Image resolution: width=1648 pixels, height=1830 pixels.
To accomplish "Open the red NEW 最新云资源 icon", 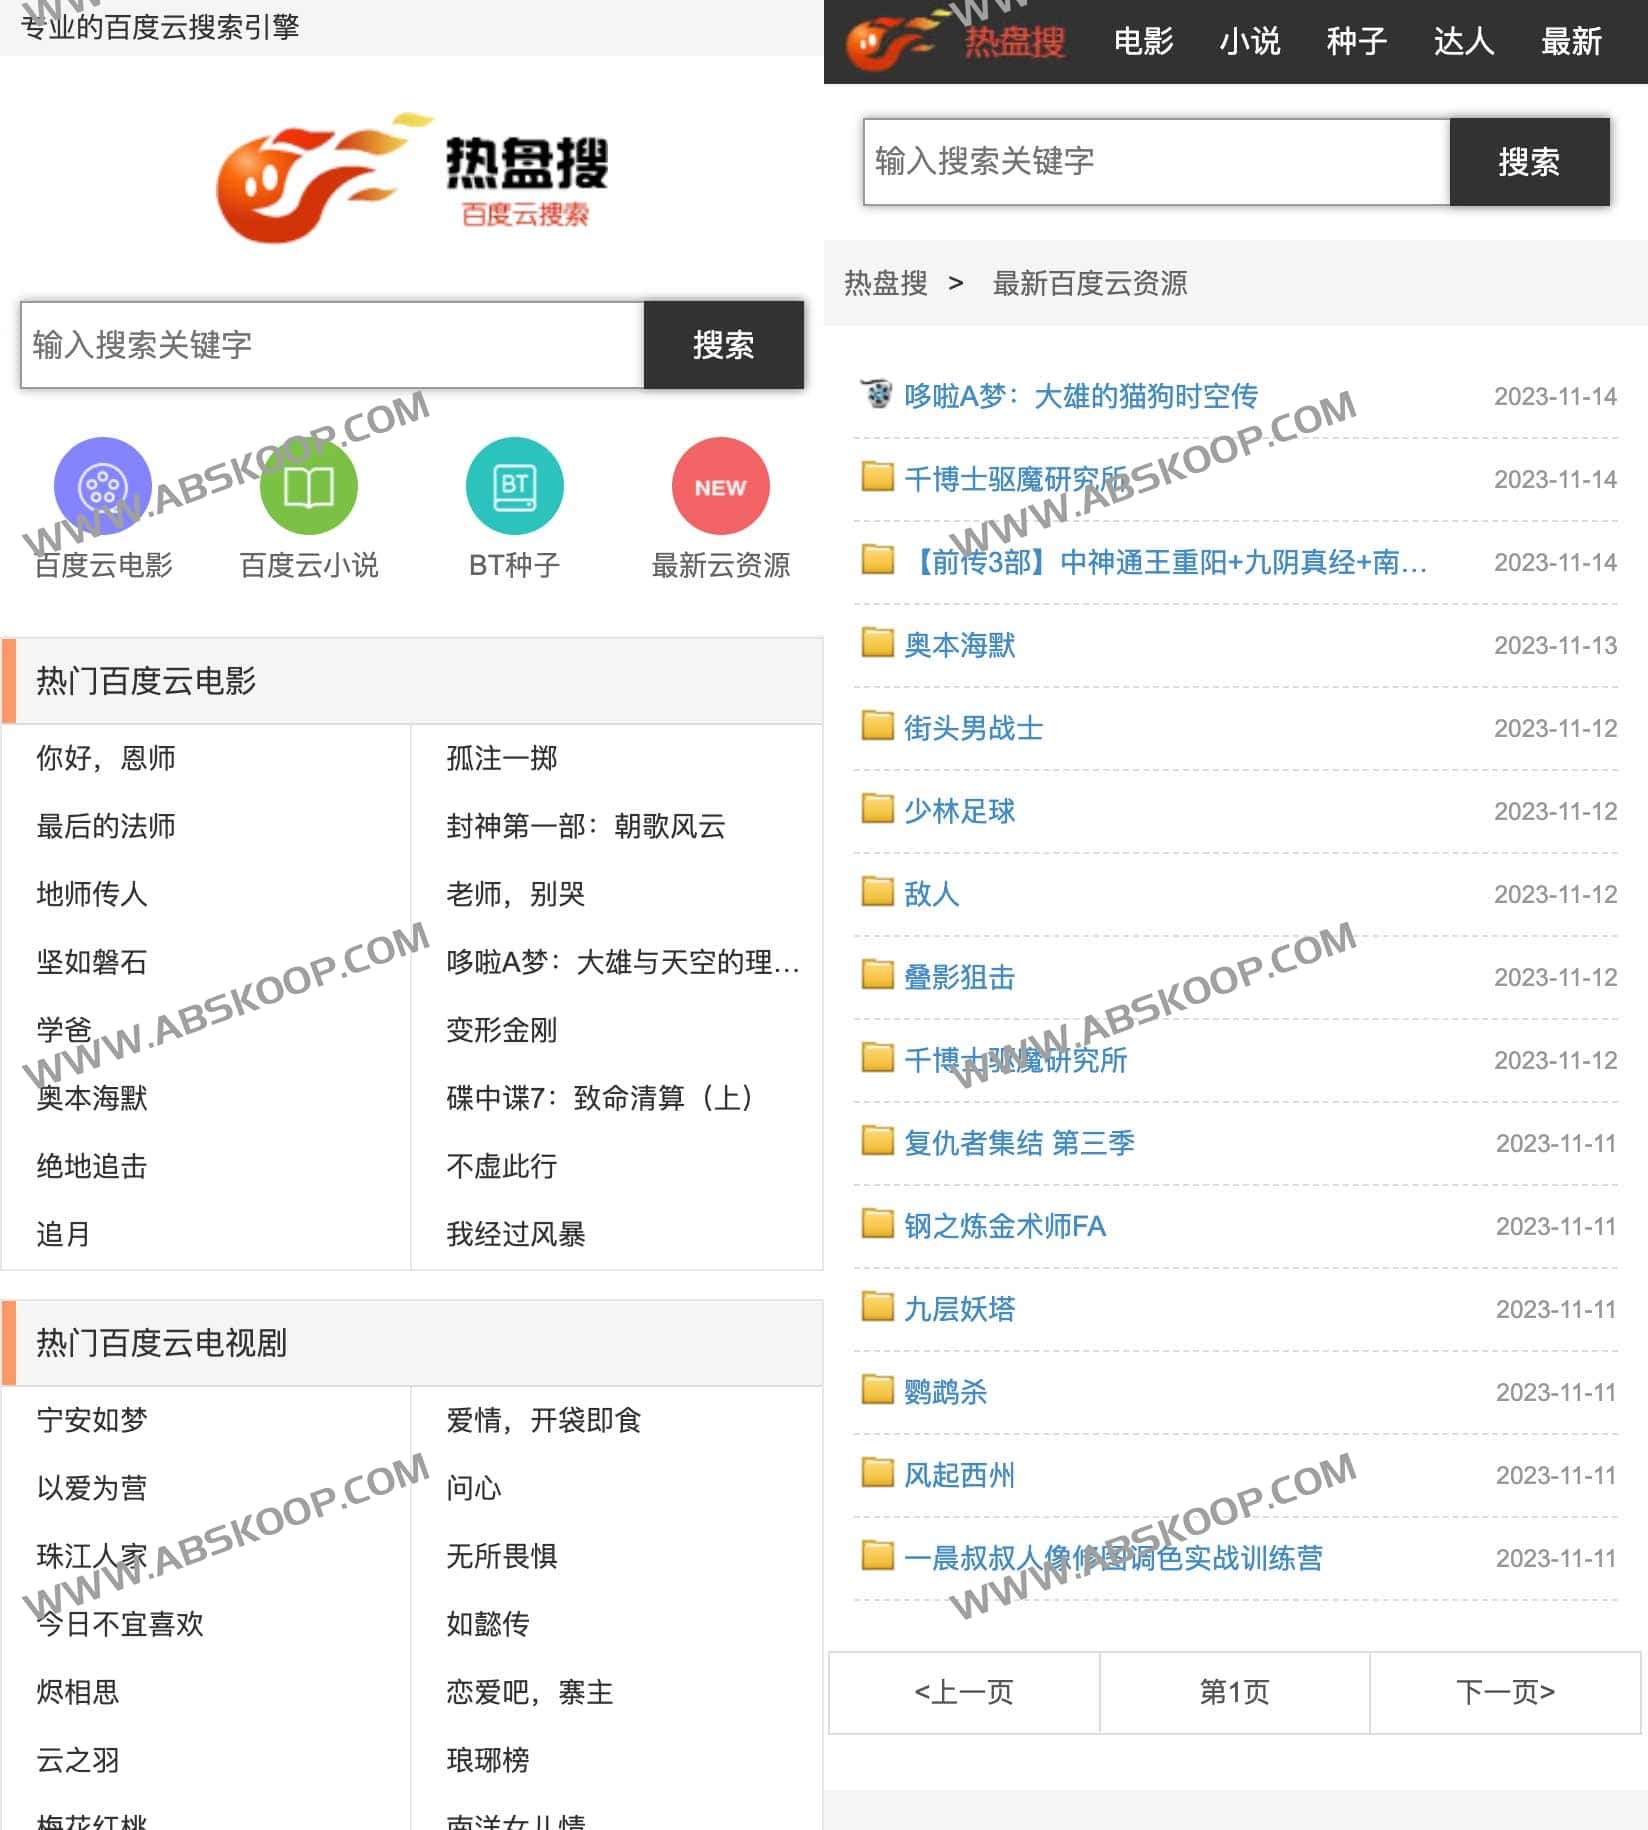I will (720, 486).
